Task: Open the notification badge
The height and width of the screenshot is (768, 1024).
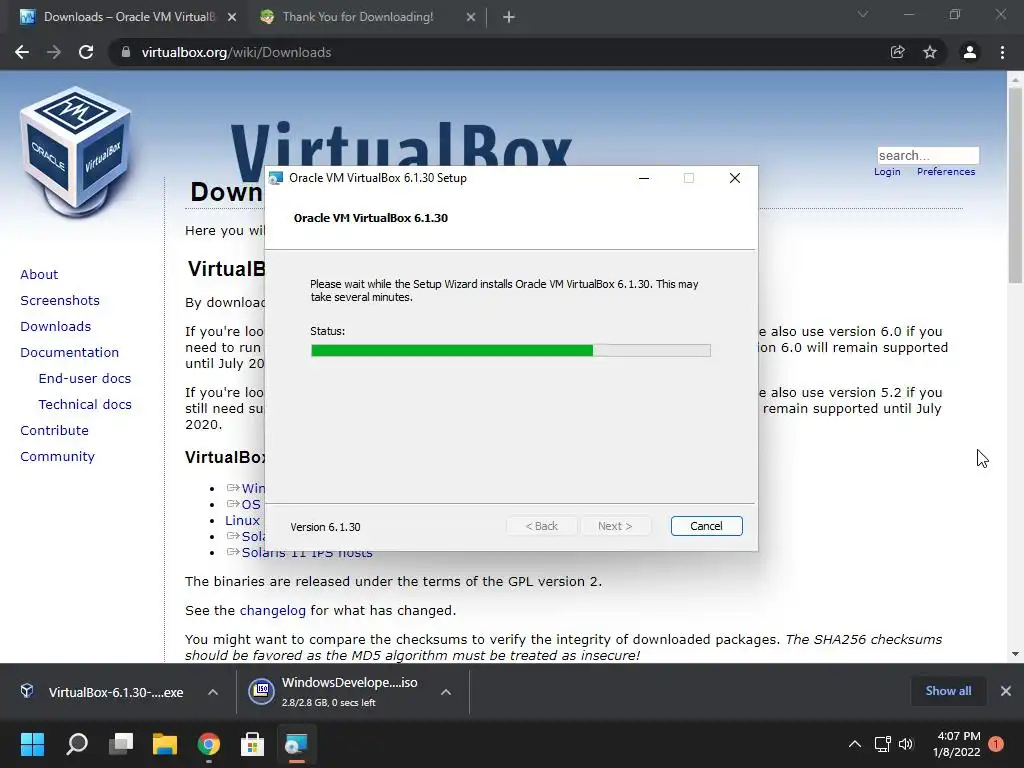Action: [x=997, y=744]
